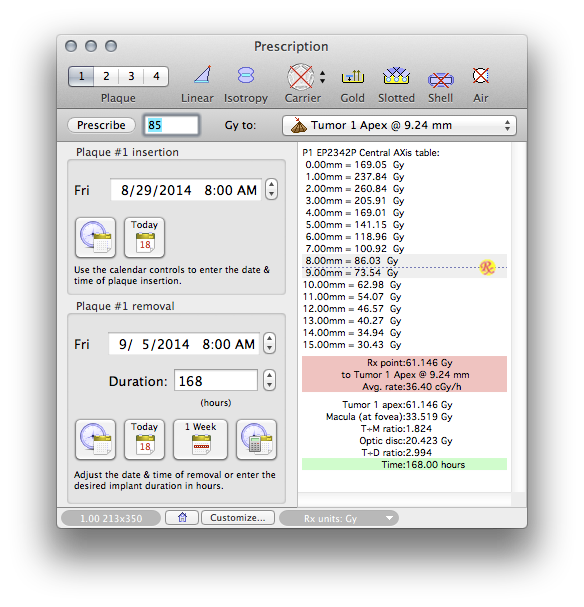Select plaque number 4 segment
The width and height of the screenshot is (584, 607).
click(x=156, y=76)
